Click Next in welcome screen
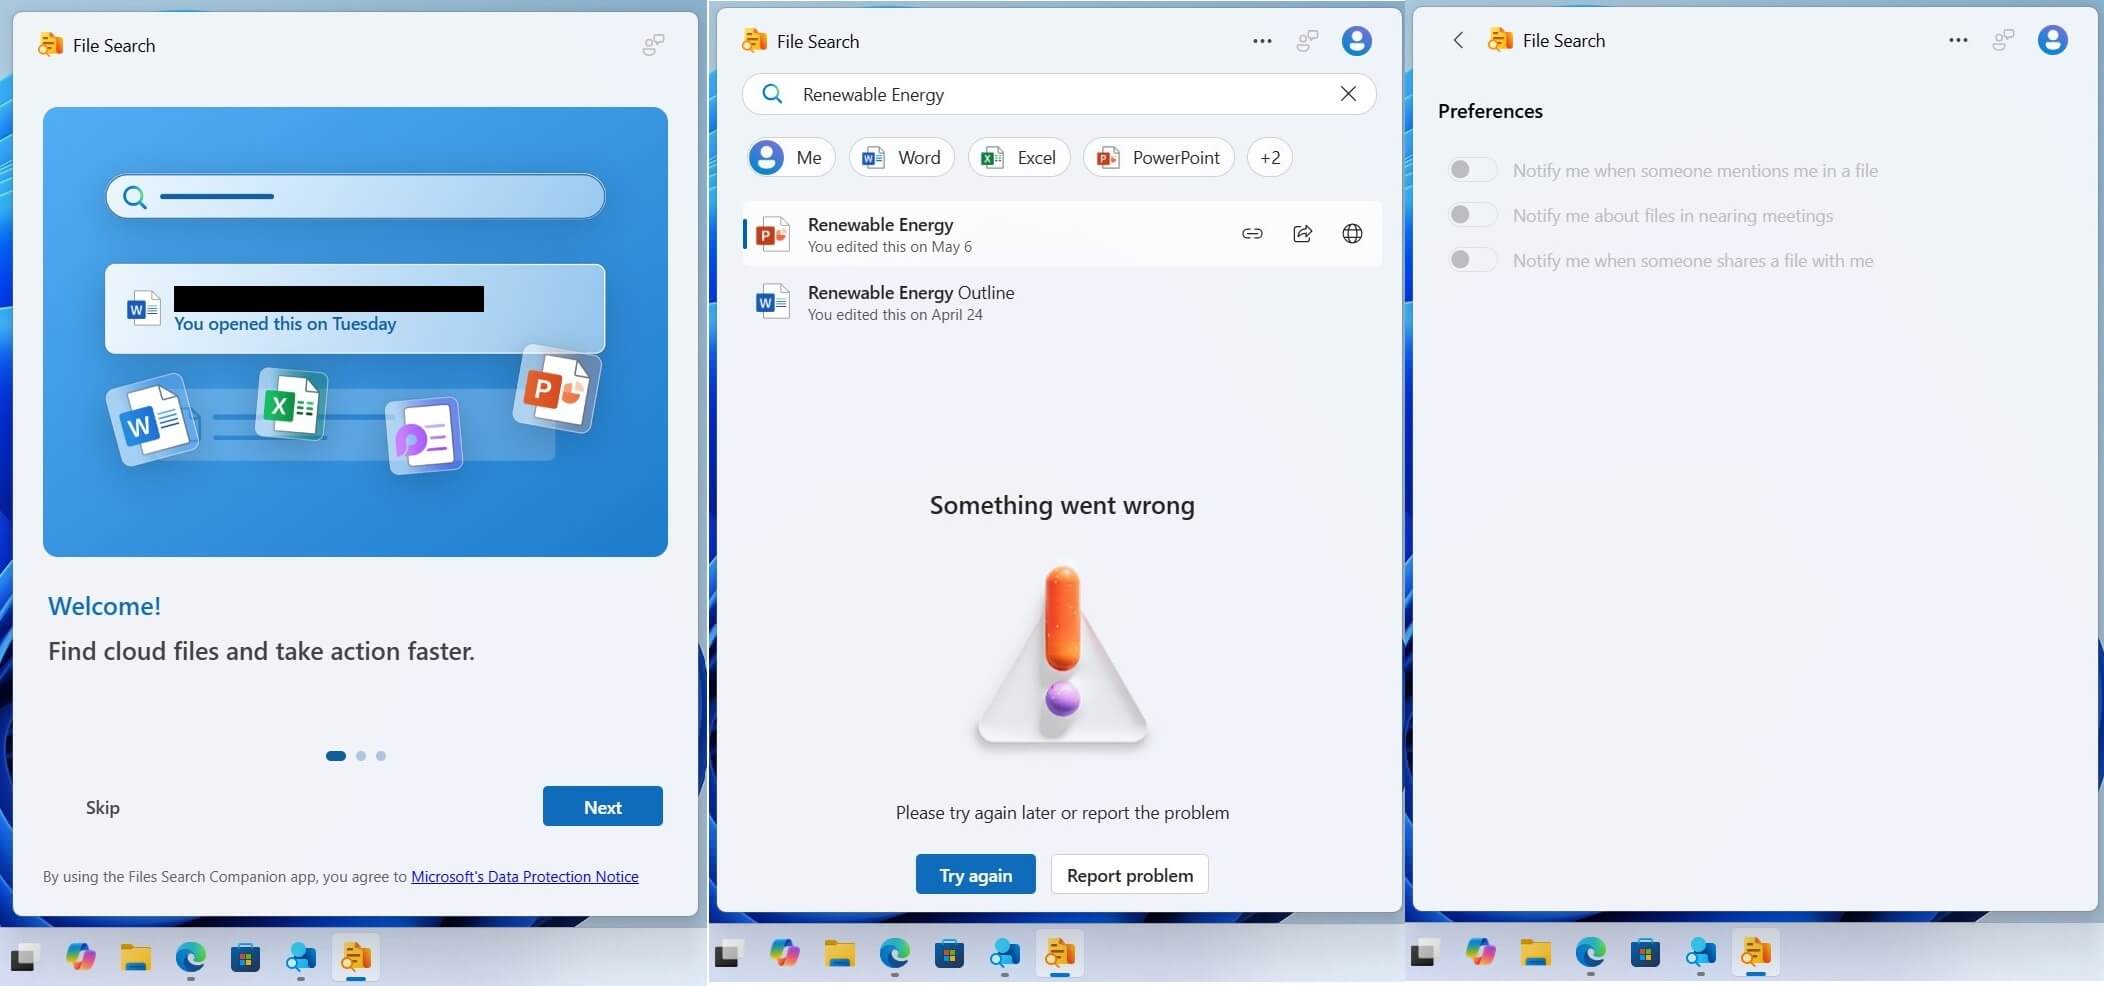This screenshot has height=986, width=2104. coord(603,807)
